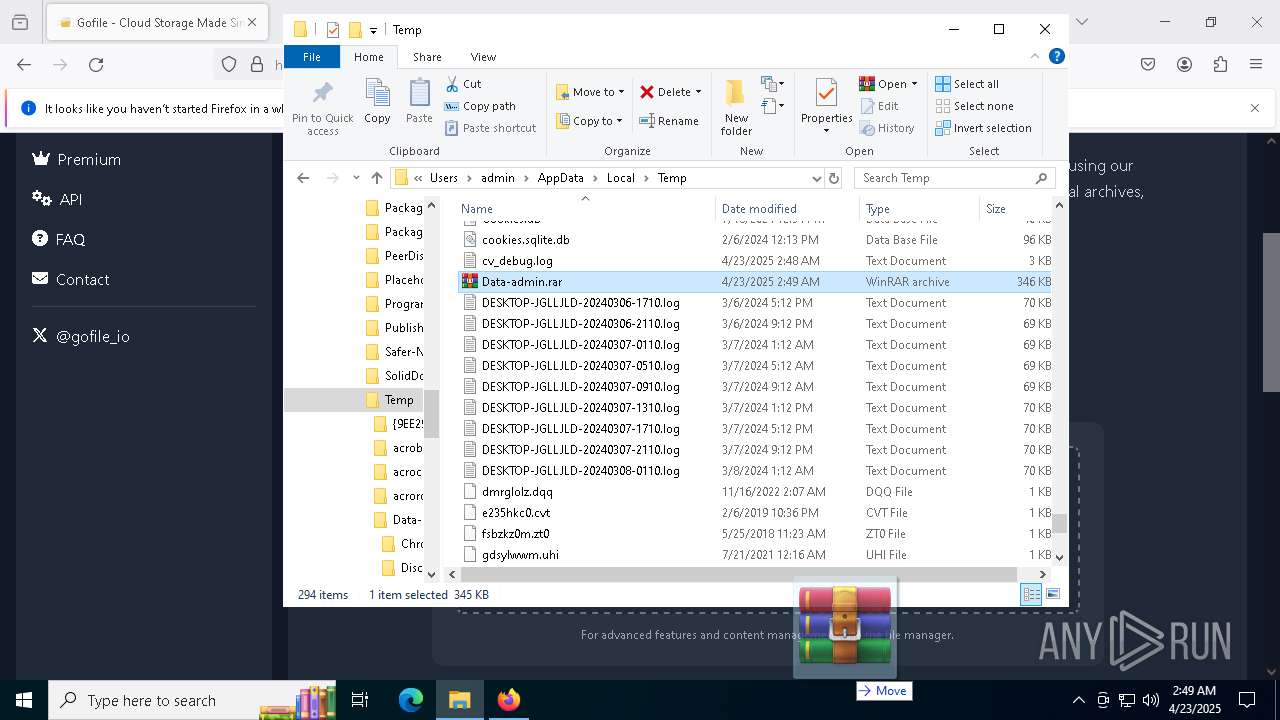Image resolution: width=1280 pixels, height=720 pixels.
Task: Sort by Type column header
Action: (919, 208)
